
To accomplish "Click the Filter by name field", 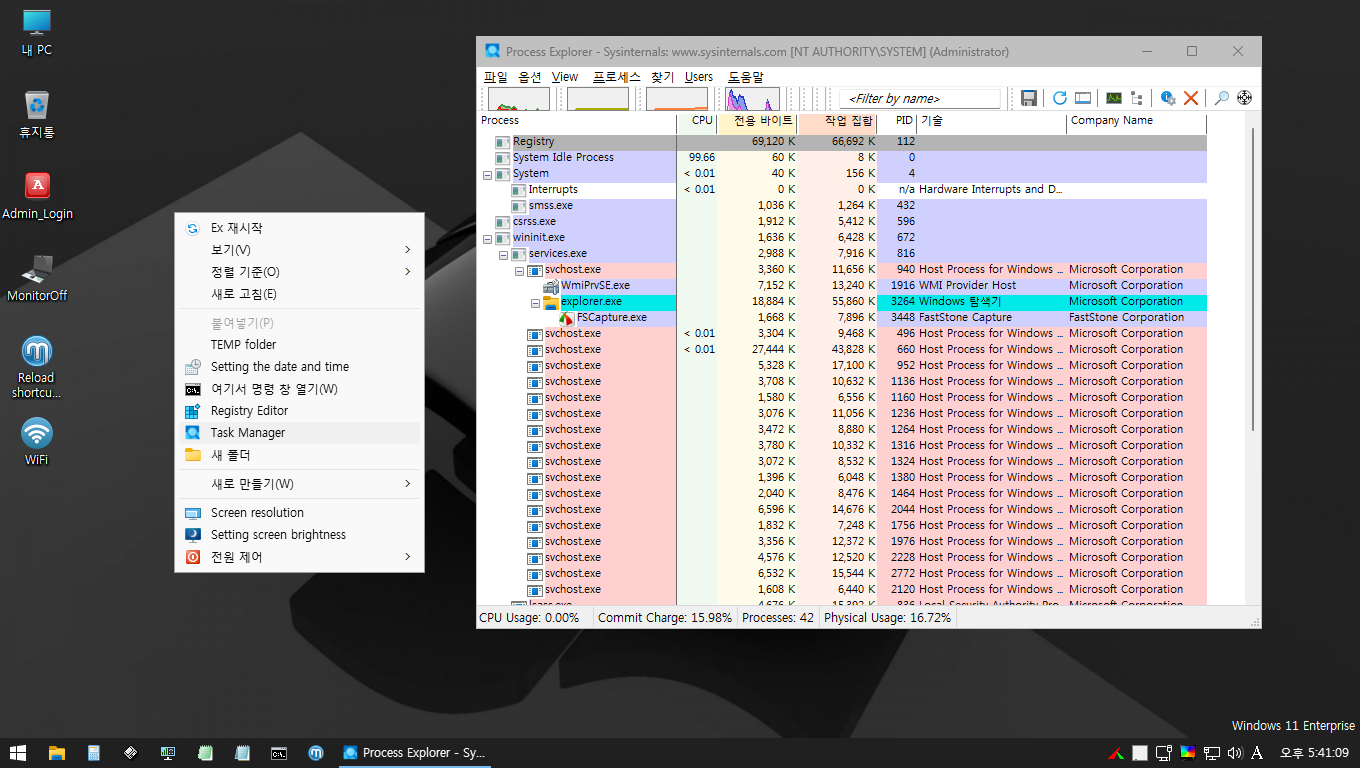I will [919, 98].
